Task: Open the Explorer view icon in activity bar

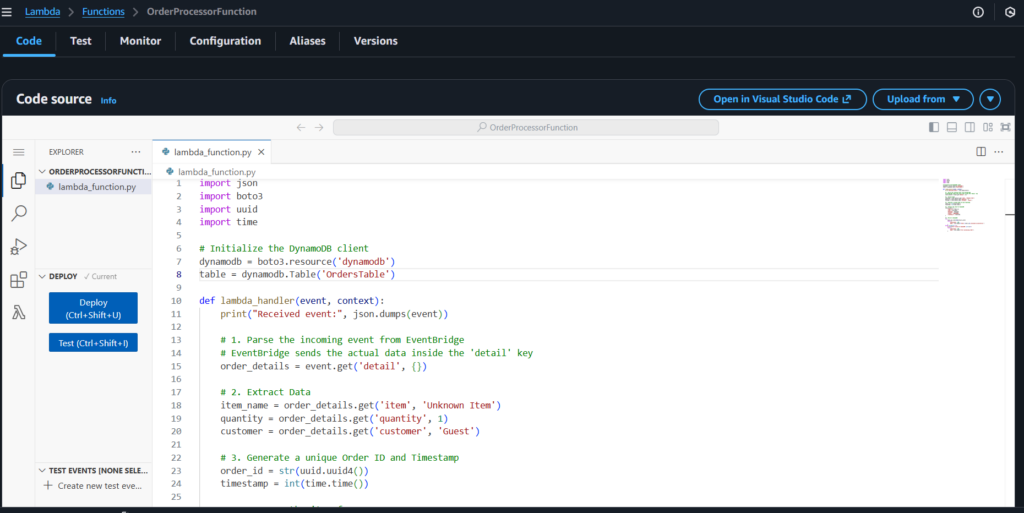Action: [18, 181]
